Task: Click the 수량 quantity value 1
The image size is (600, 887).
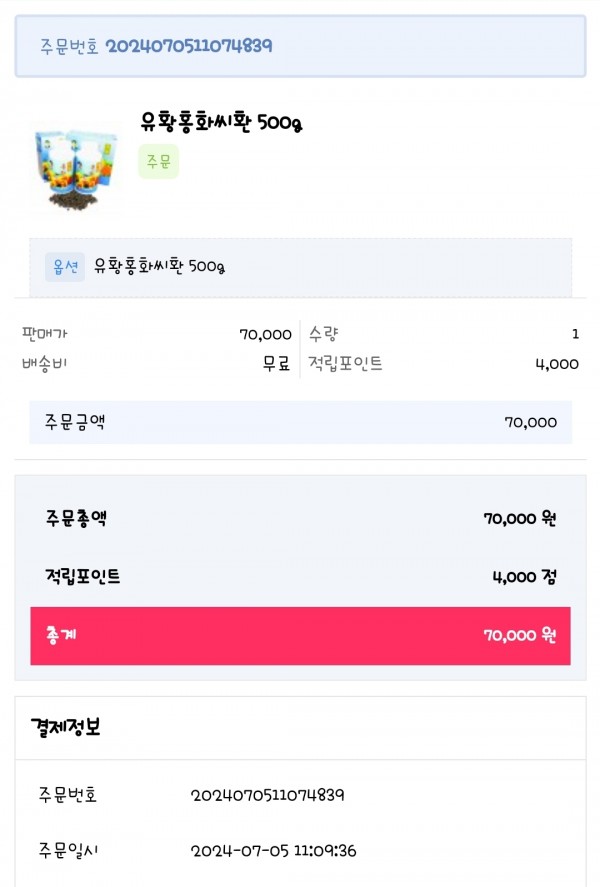Action: tap(575, 334)
